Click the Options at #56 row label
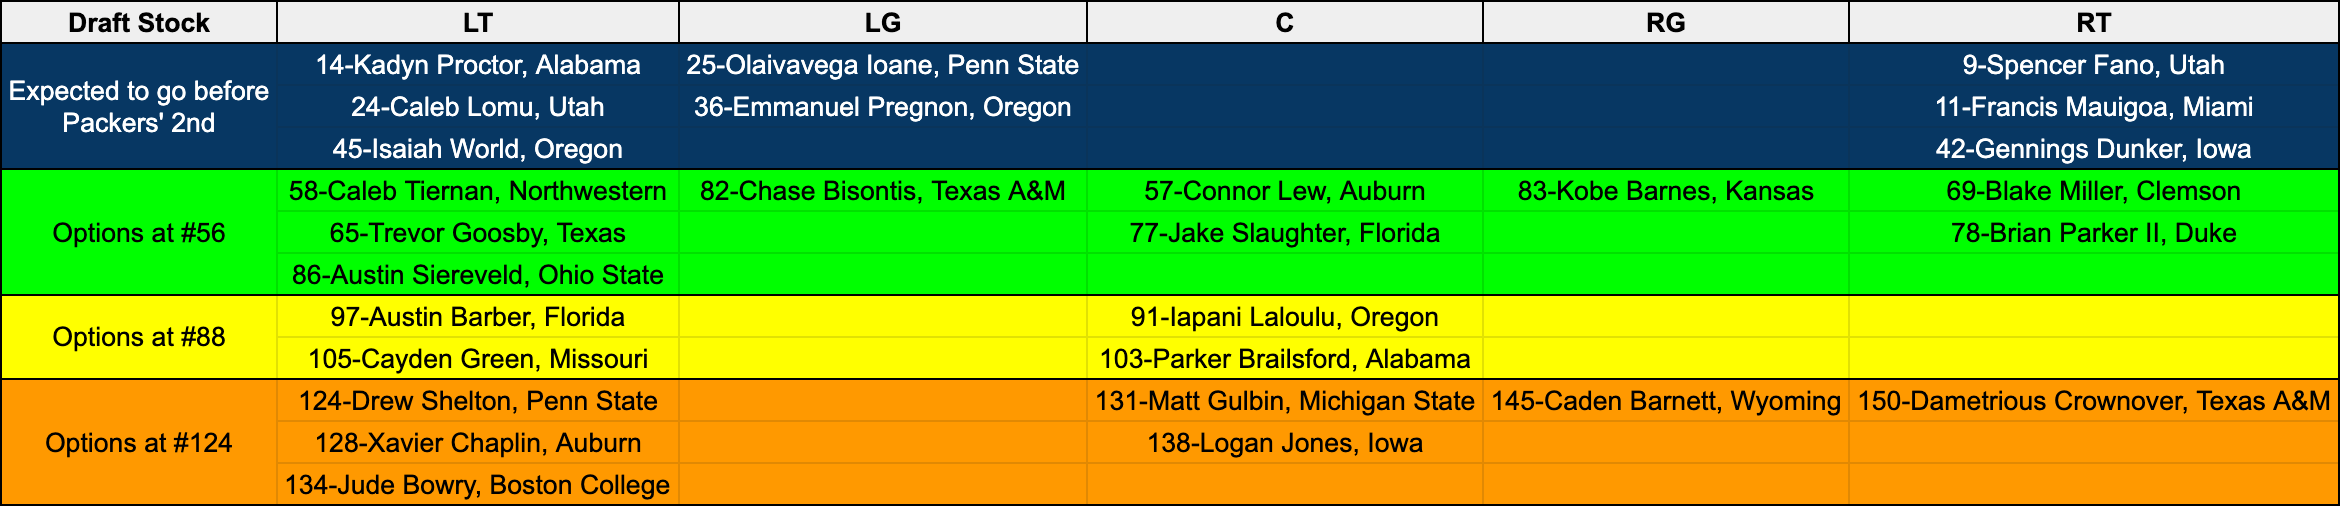Screen dimensions: 2340x506 pyautogui.click(x=139, y=233)
